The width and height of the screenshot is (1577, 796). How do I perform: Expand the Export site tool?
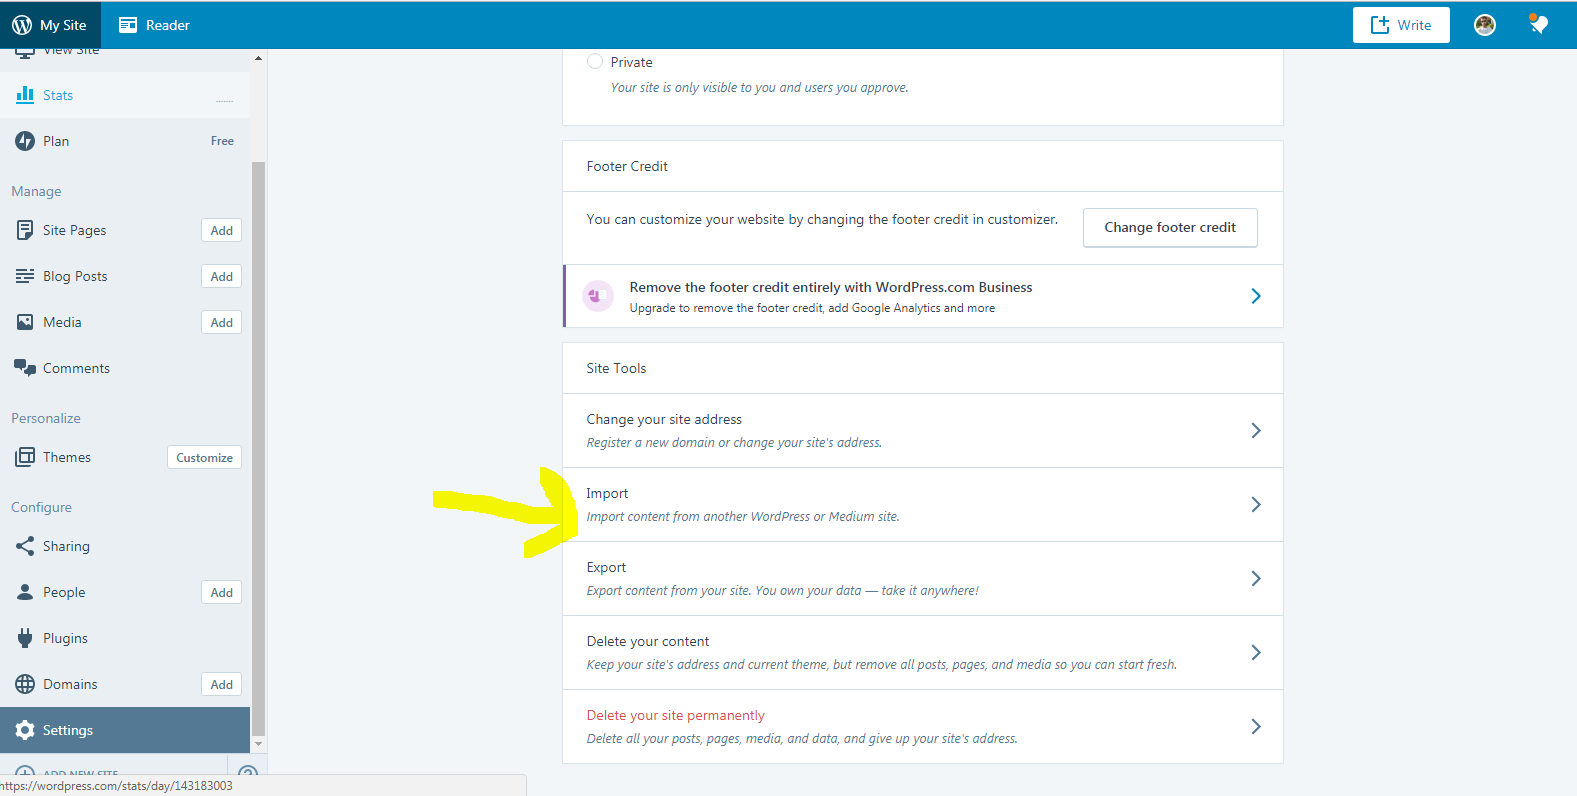click(1256, 579)
